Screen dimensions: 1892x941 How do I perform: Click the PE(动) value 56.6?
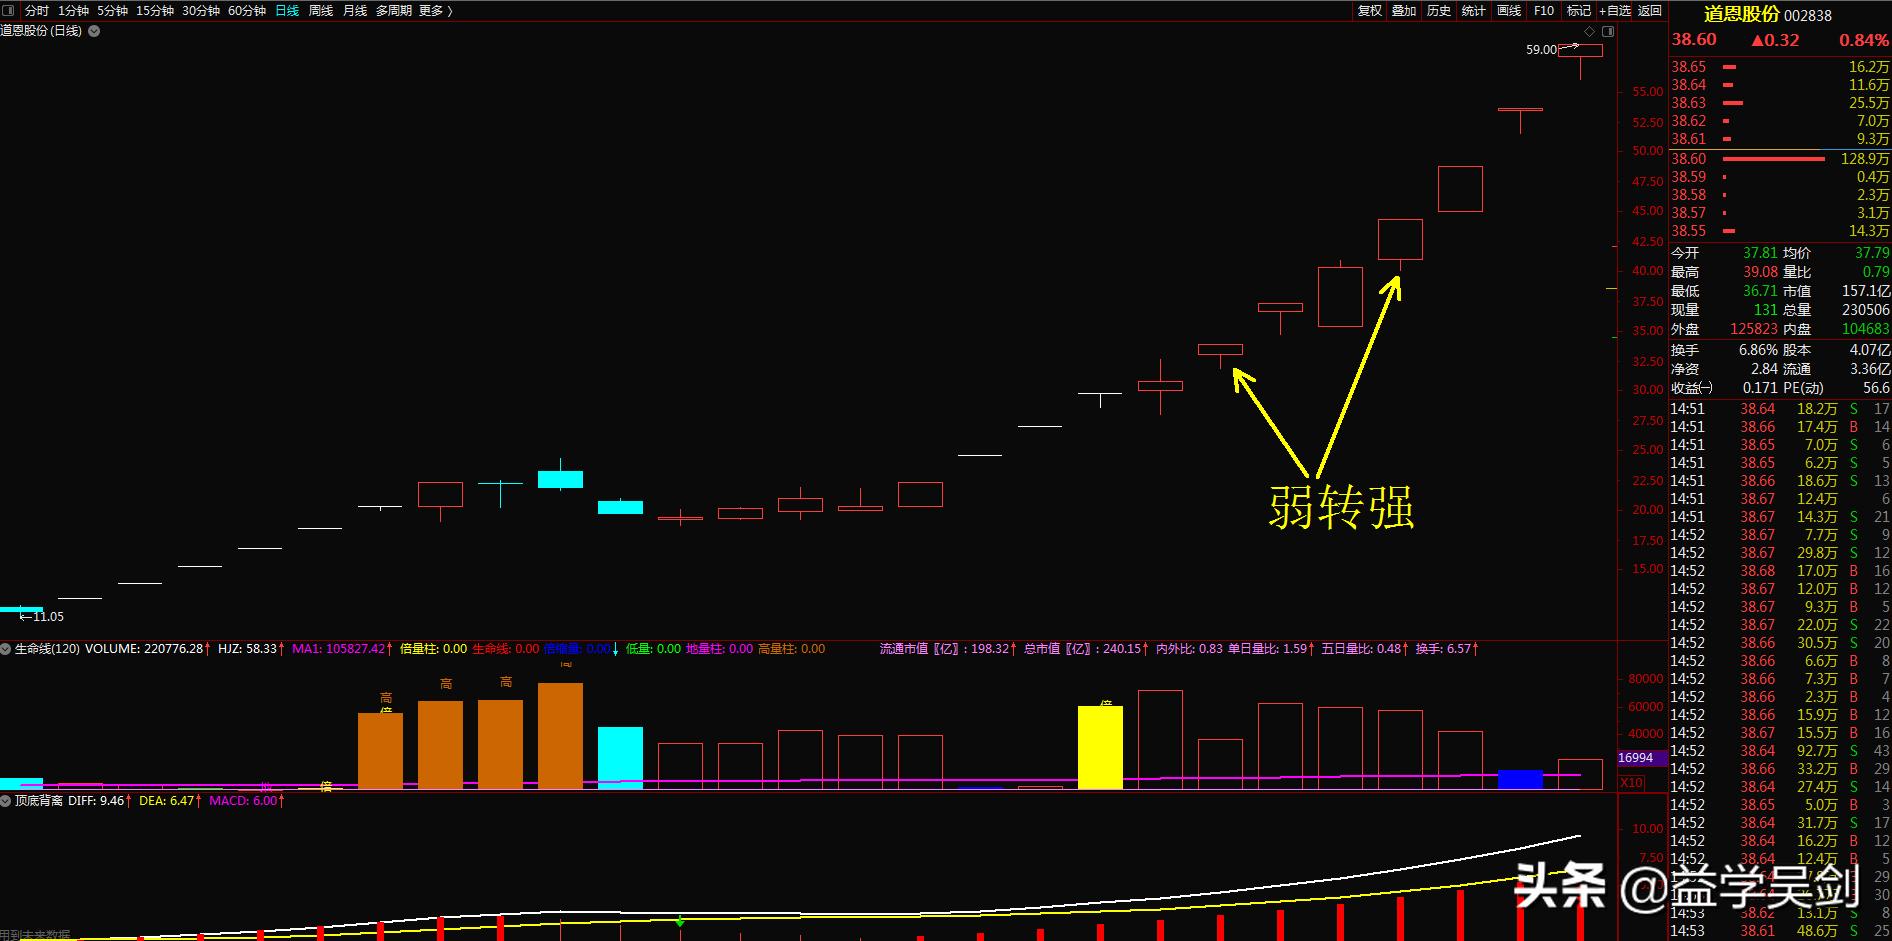pos(1876,388)
